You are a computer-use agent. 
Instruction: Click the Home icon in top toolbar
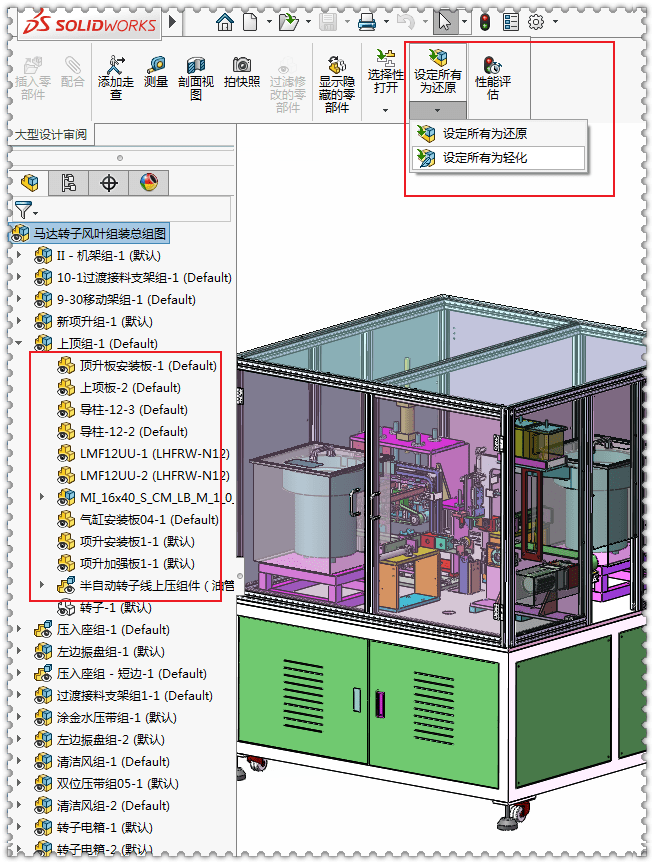coord(225,22)
